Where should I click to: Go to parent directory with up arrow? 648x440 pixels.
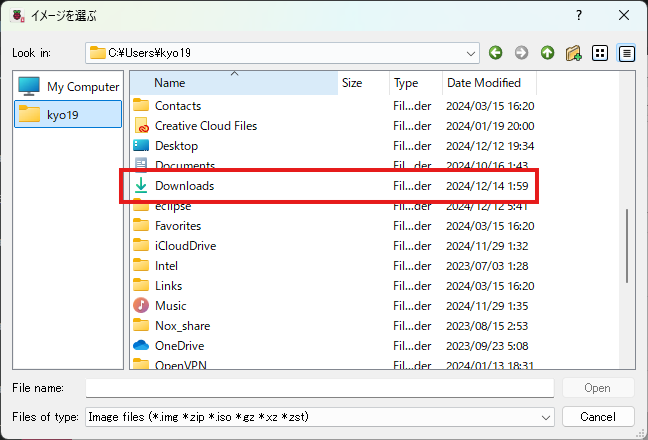(548, 53)
